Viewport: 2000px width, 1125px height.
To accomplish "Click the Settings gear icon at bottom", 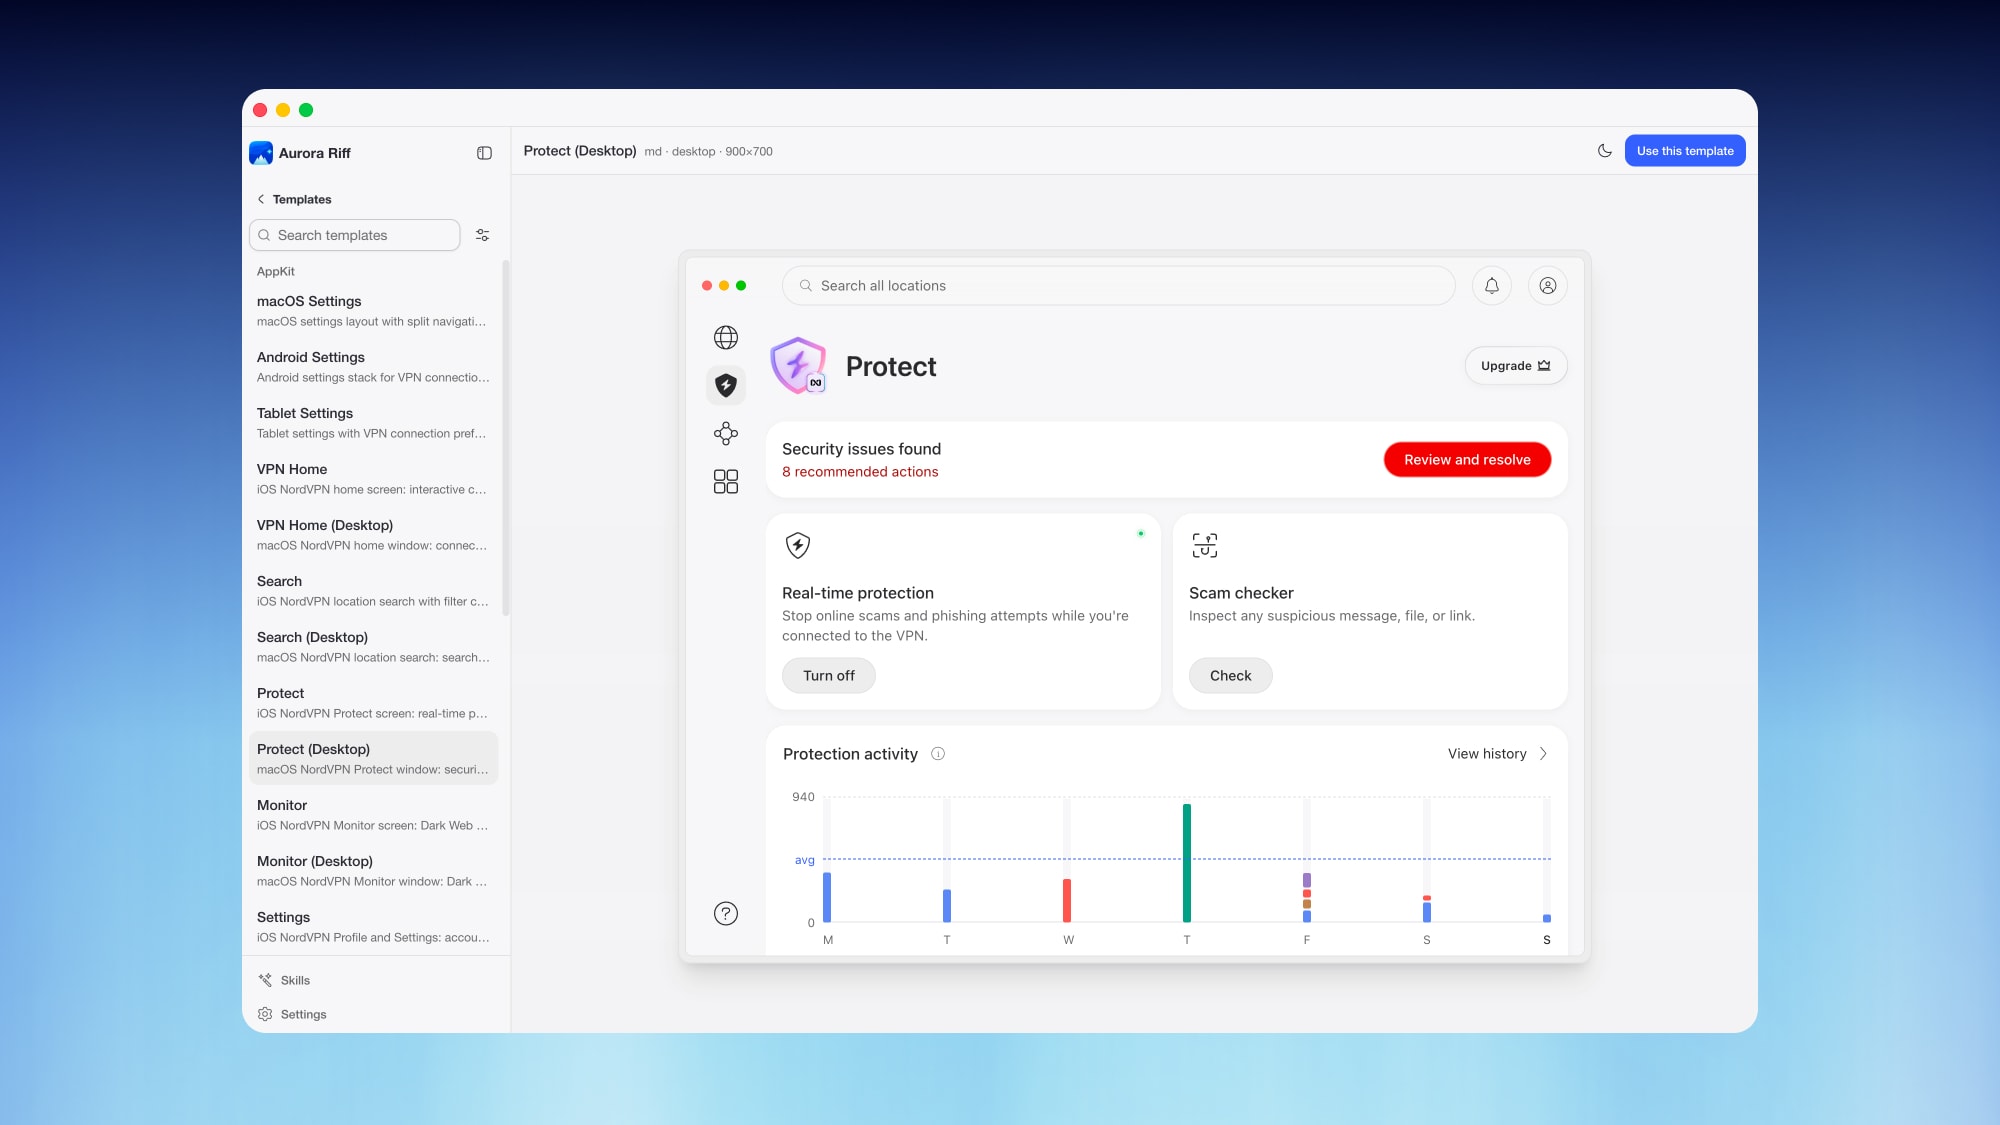I will [x=265, y=1014].
